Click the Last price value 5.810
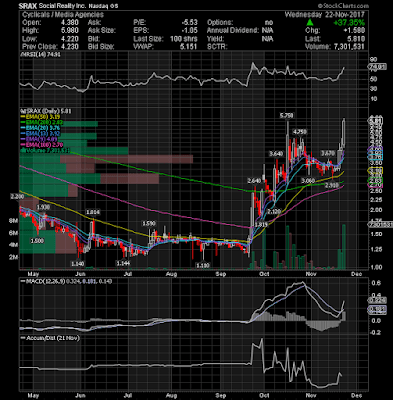Screen dimensions: 393x400 [x=356, y=39]
